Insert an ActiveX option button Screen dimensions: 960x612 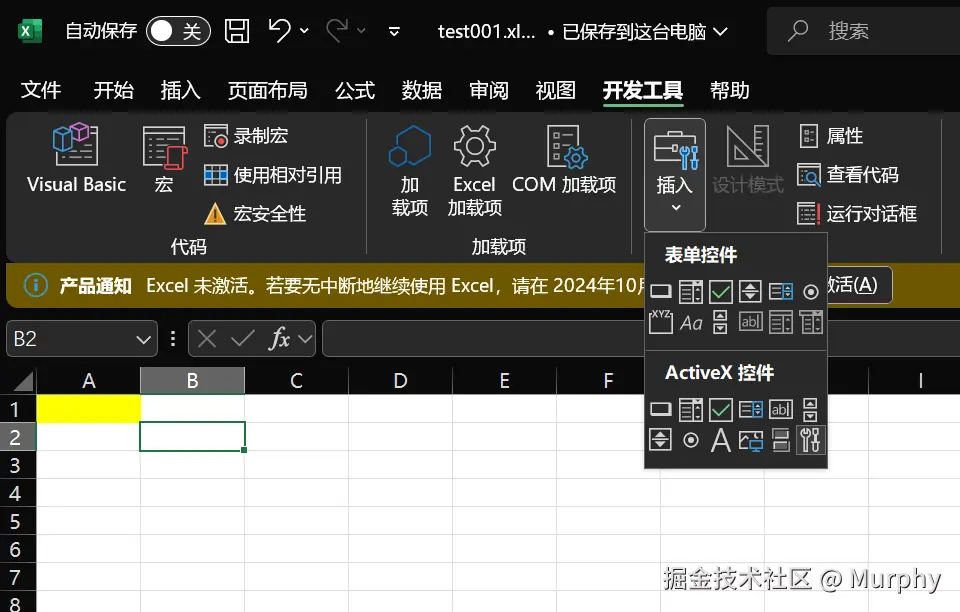(x=691, y=440)
